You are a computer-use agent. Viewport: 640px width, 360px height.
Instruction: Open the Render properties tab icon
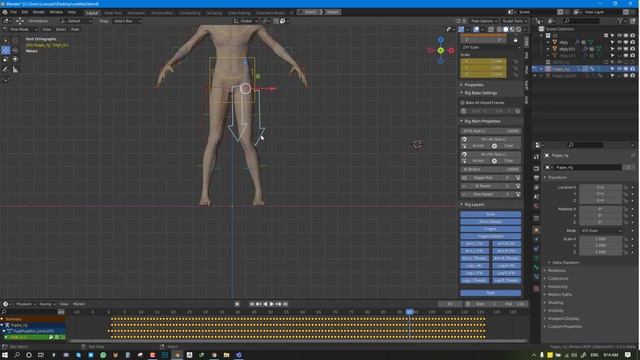pos(536,169)
